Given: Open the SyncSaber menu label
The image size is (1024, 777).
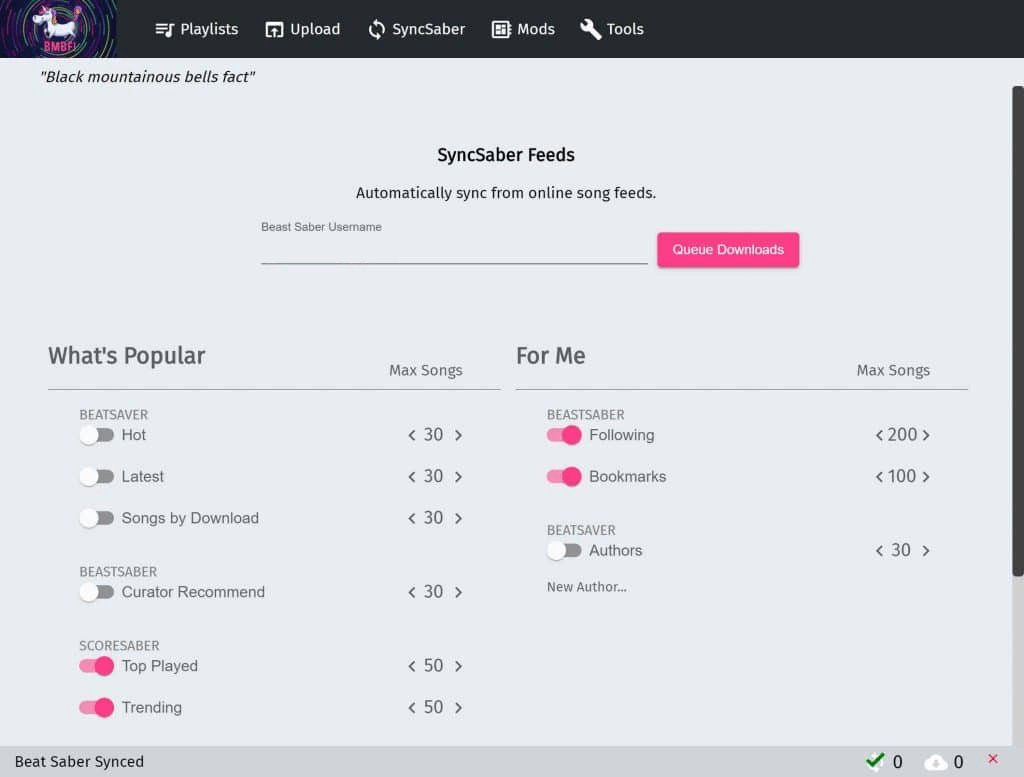Looking at the screenshot, I should (428, 29).
